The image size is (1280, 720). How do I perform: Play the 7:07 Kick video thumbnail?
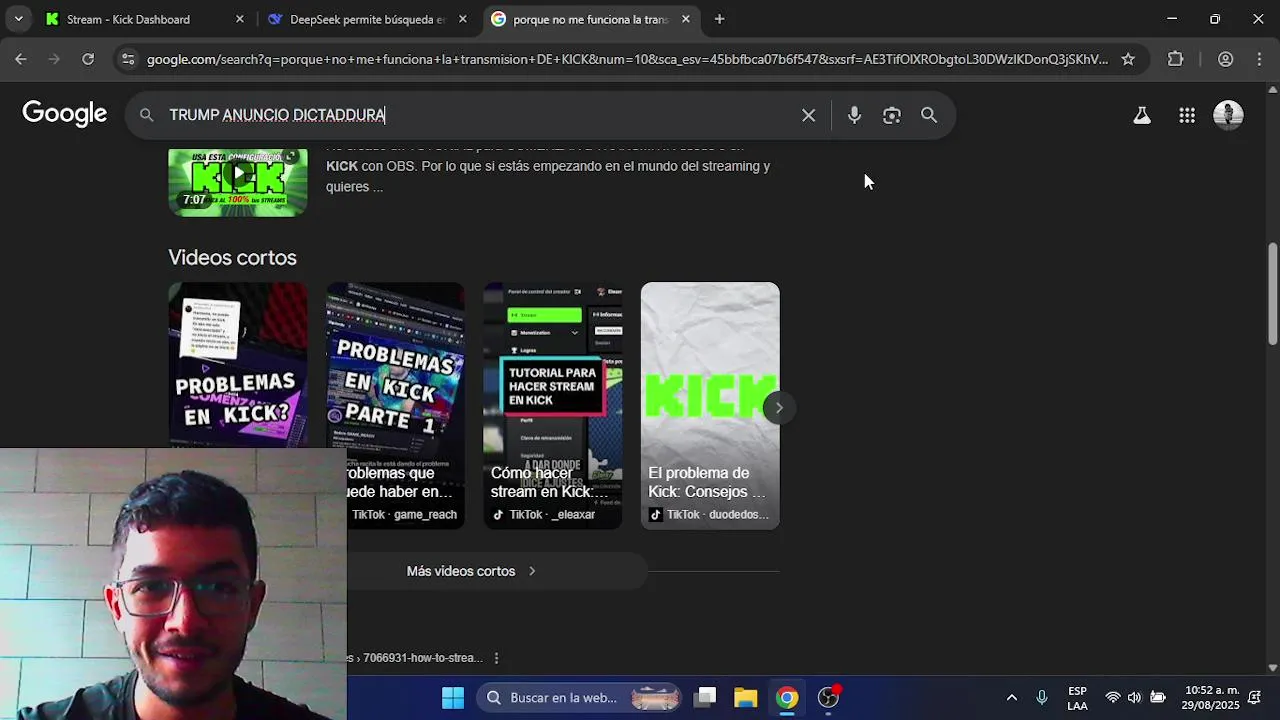click(238, 182)
